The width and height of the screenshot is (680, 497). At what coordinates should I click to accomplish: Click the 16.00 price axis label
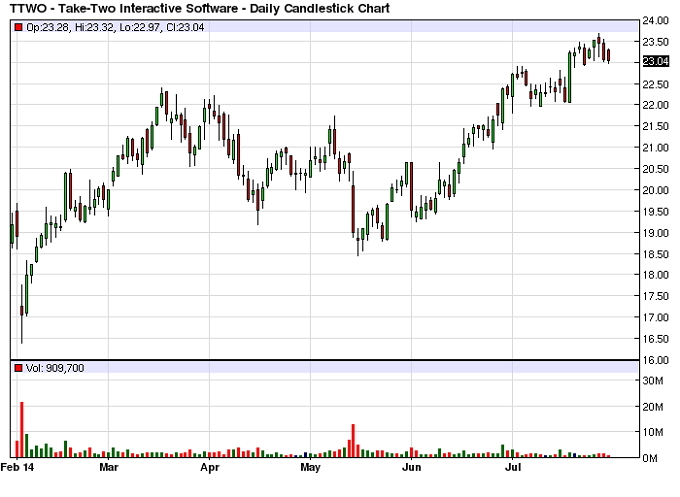pos(655,360)
